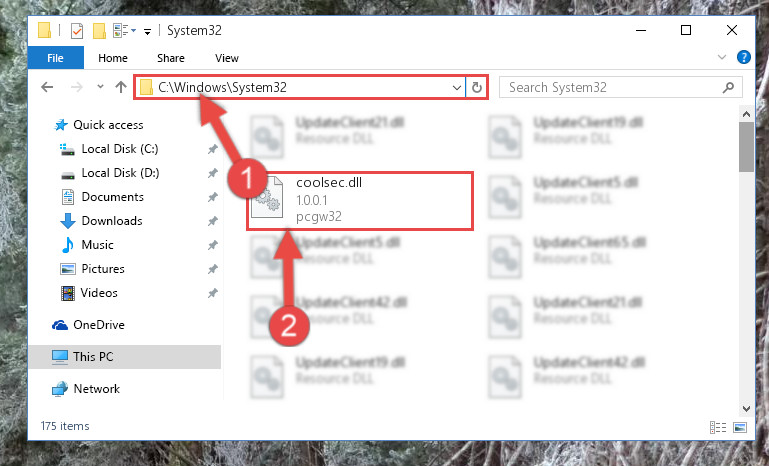Unpin Downloads using its pin icon
The image size is (769, 466).
[x=212, y=221]
